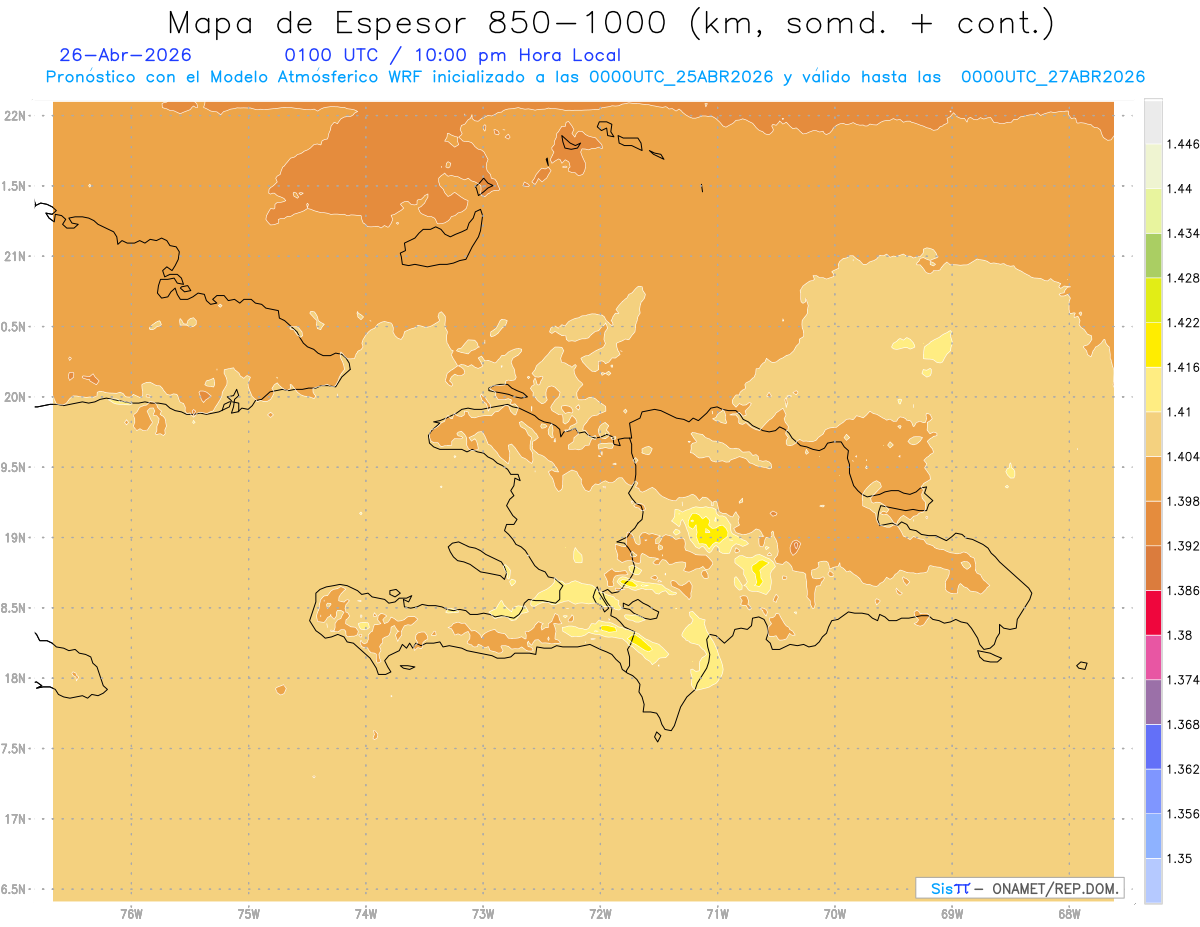1200x927 pixels.
Task: Click the green 1.428 legend color band
Action: tap(1153, 255)
